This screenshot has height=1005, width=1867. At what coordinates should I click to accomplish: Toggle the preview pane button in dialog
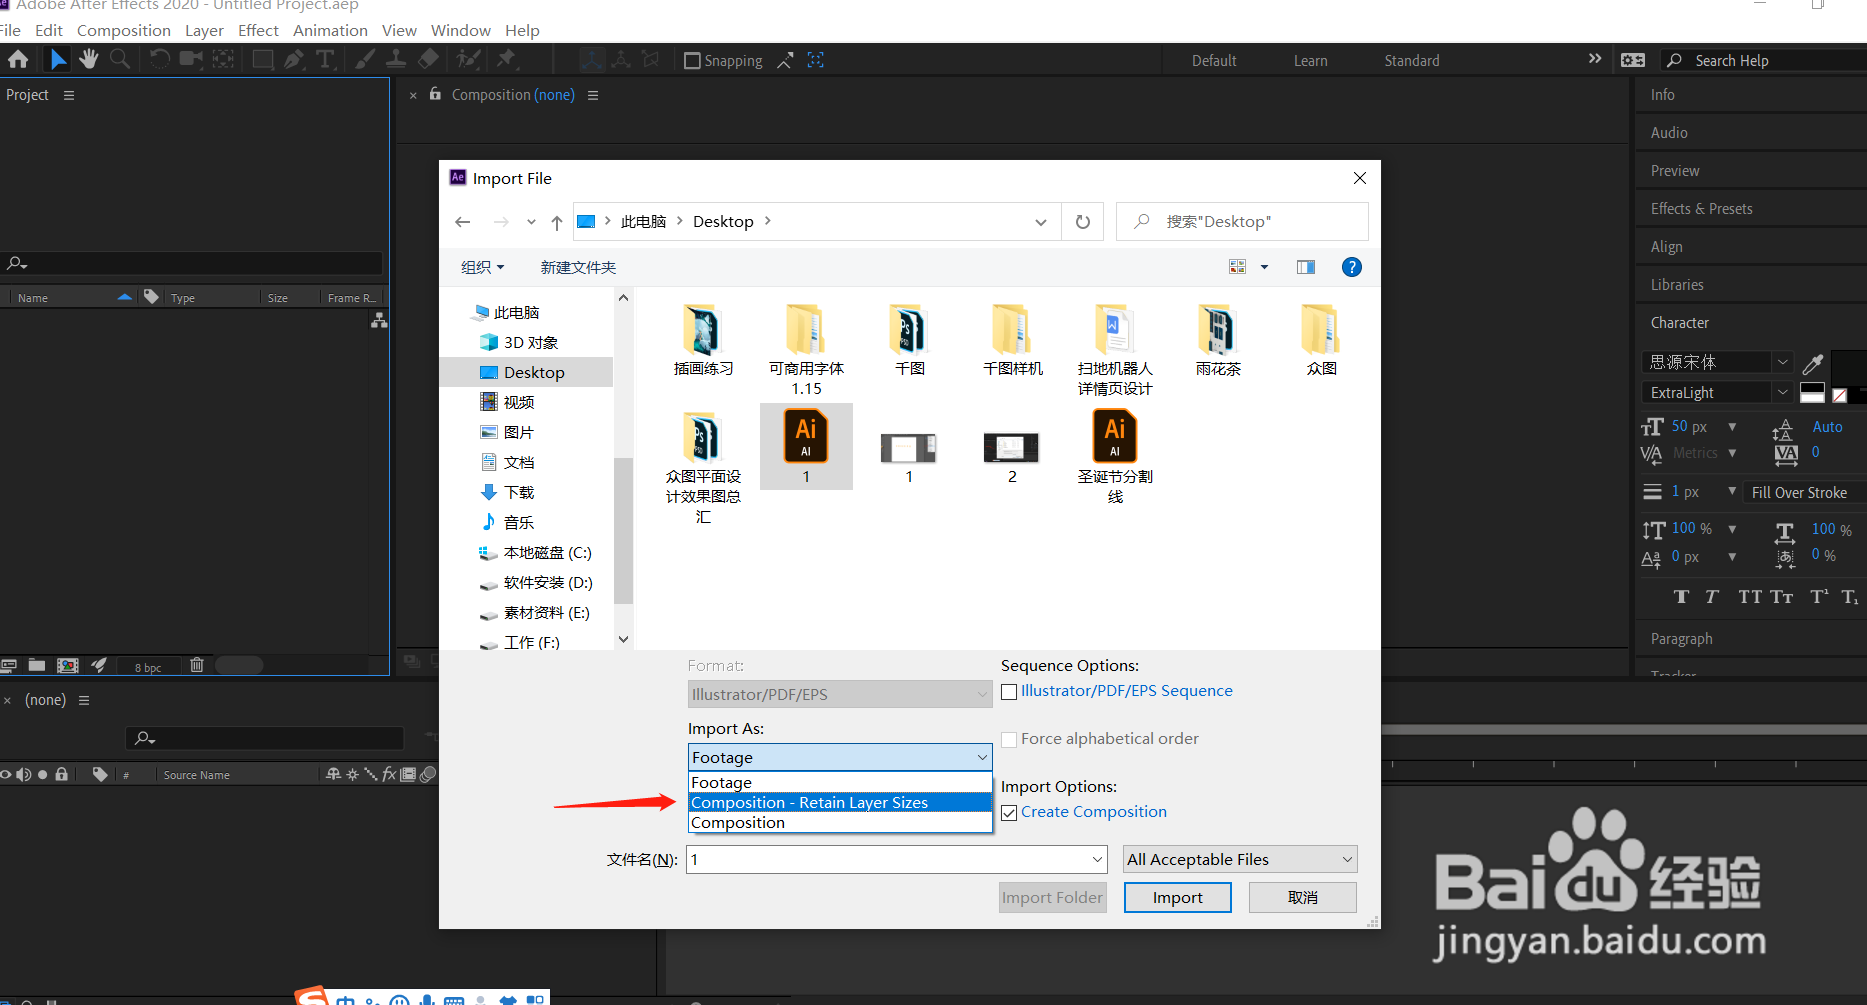[x=1306, y=267]
